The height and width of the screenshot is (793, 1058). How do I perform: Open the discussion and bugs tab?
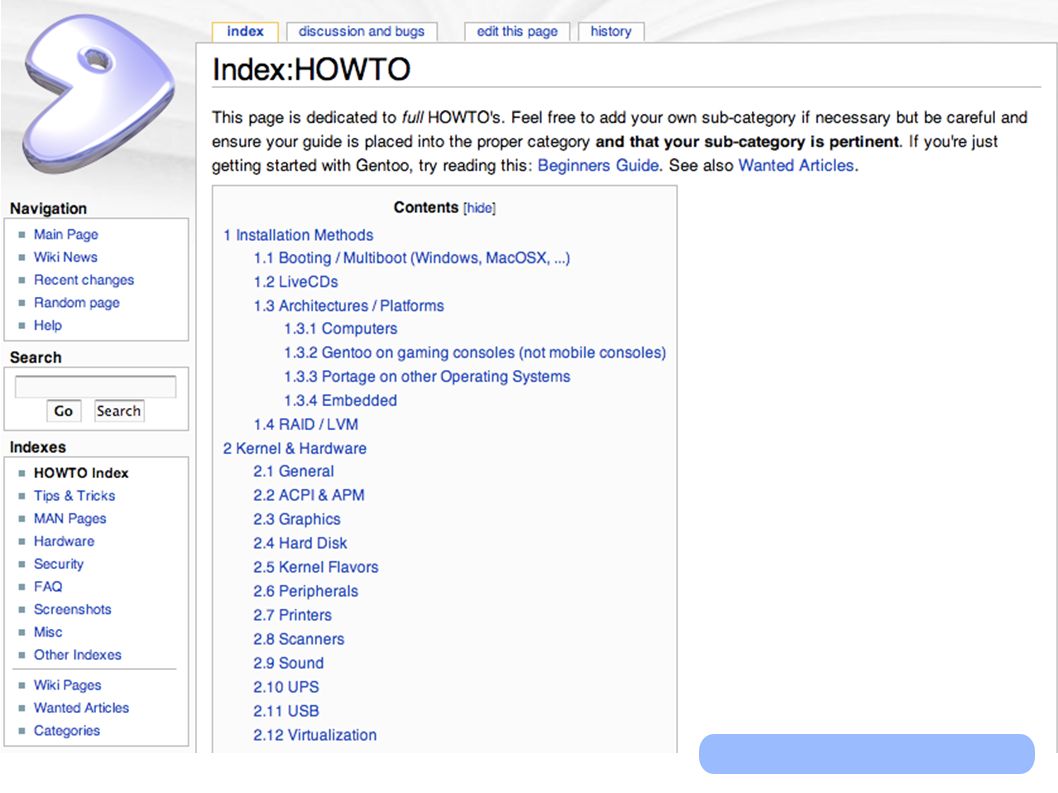click(362, 32)
